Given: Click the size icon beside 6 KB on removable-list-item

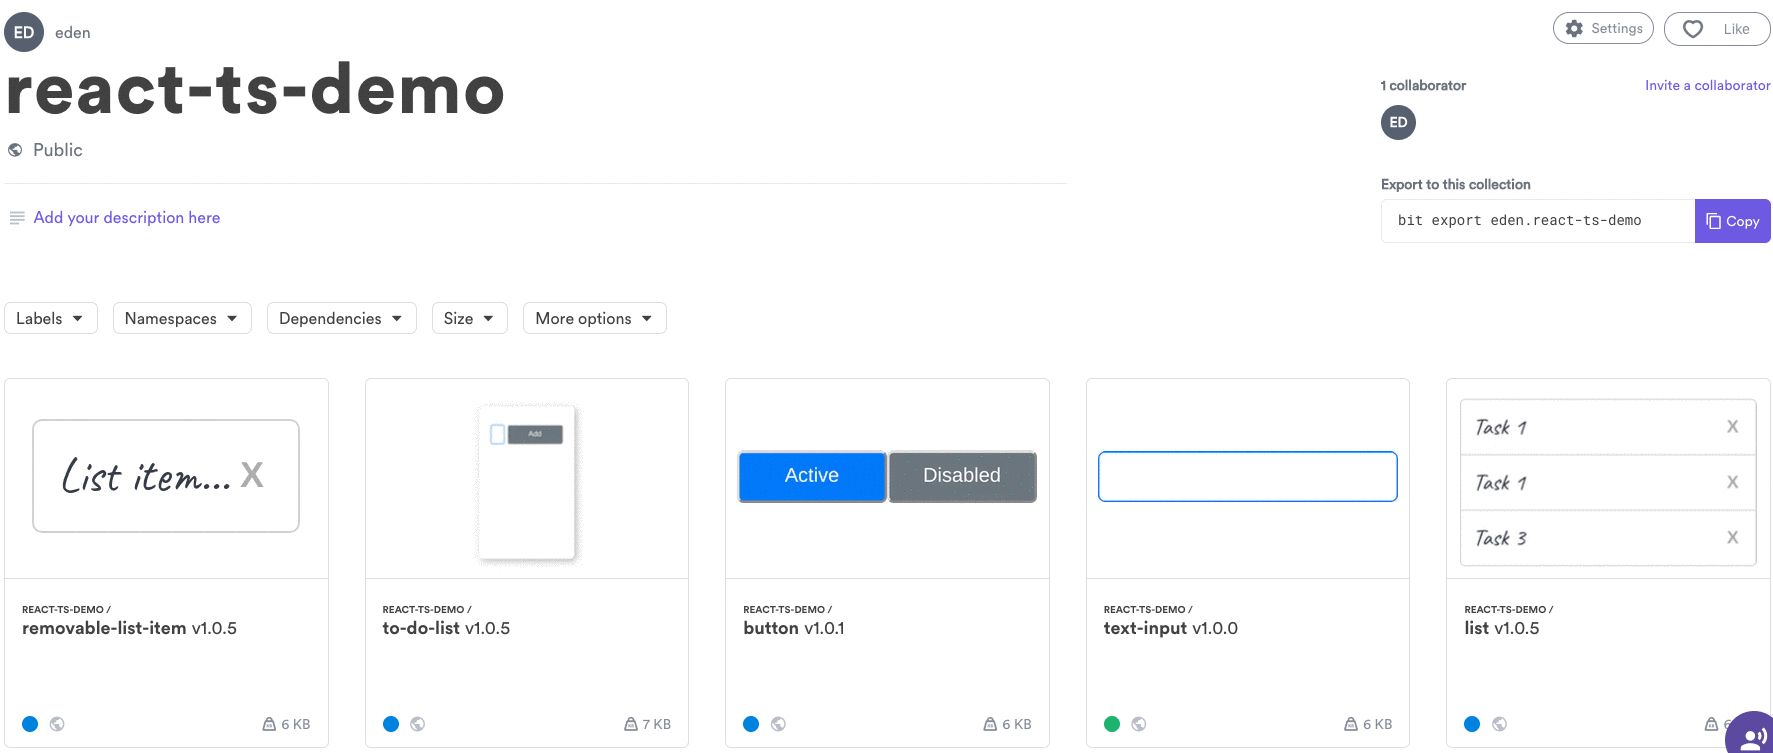Looking at the screenshot, I should [x=269, y=724].
